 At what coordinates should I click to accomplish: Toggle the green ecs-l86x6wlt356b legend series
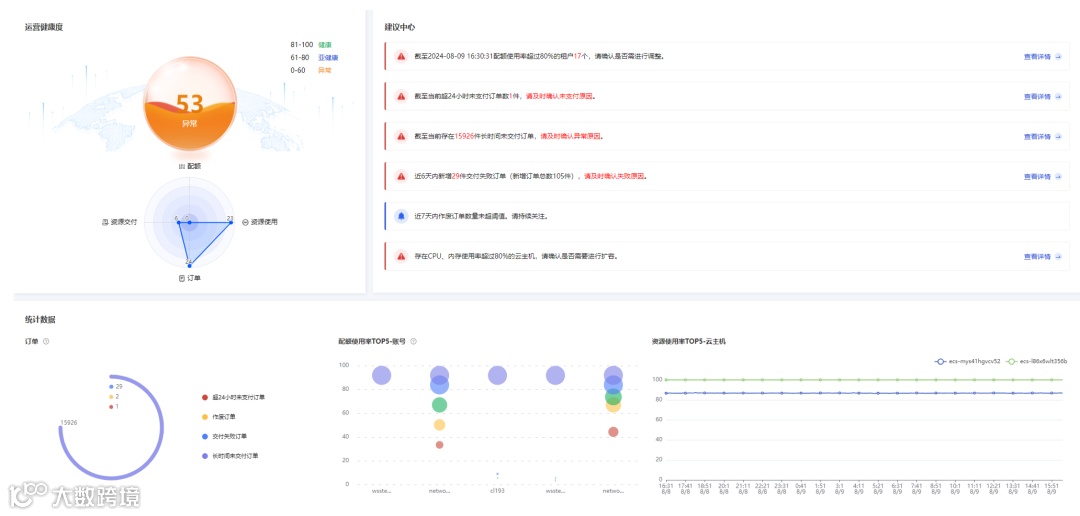[1037, 361]
